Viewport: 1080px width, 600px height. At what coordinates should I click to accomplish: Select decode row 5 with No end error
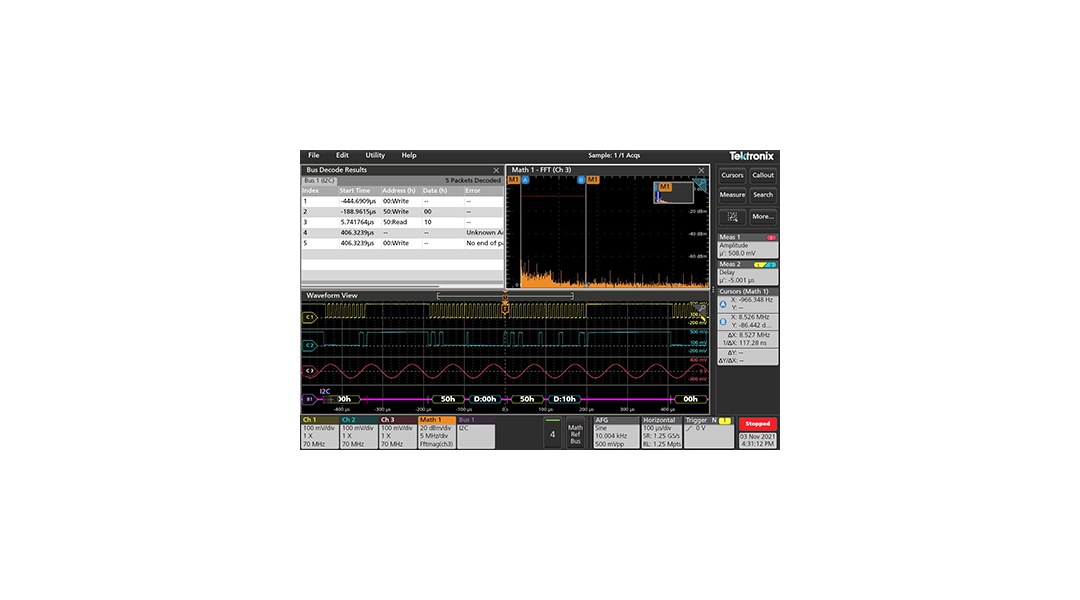(402, 243)
